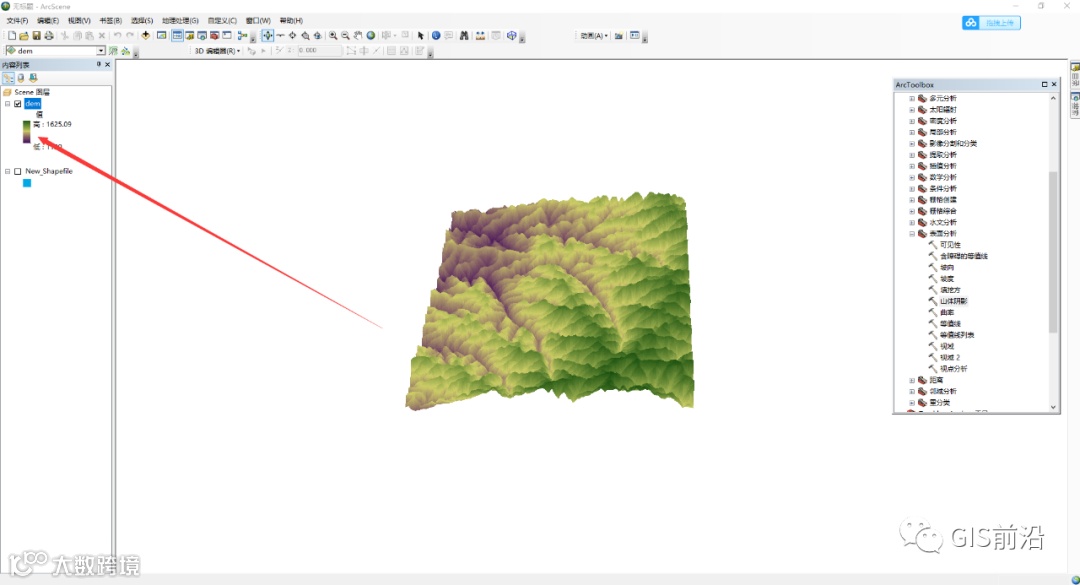This screenshot has height=585, width=1080.
Task: Click the blue New_Shapefile symbol swatch
Action: [27, 183]
